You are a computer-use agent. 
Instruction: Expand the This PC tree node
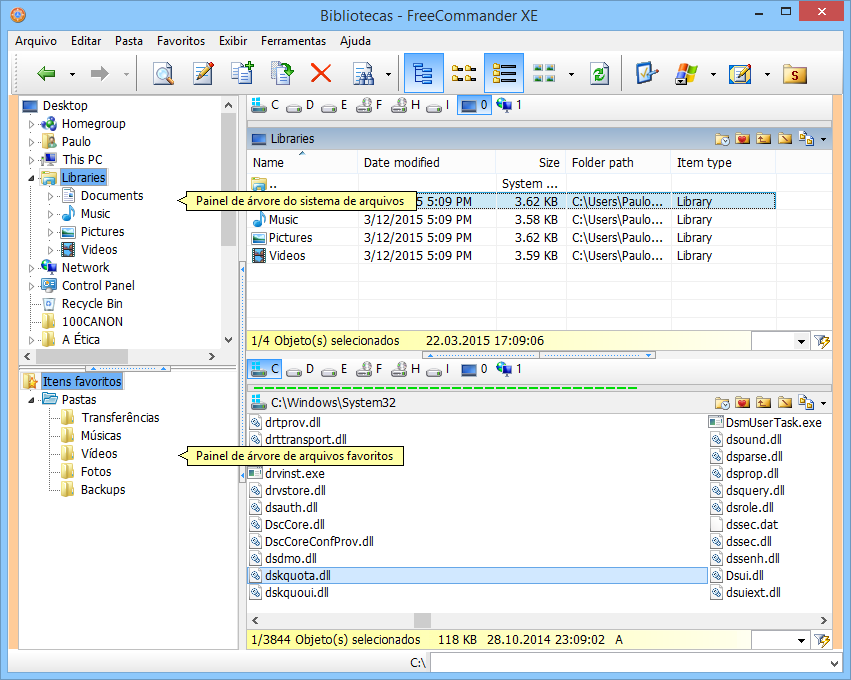(31, 160)
